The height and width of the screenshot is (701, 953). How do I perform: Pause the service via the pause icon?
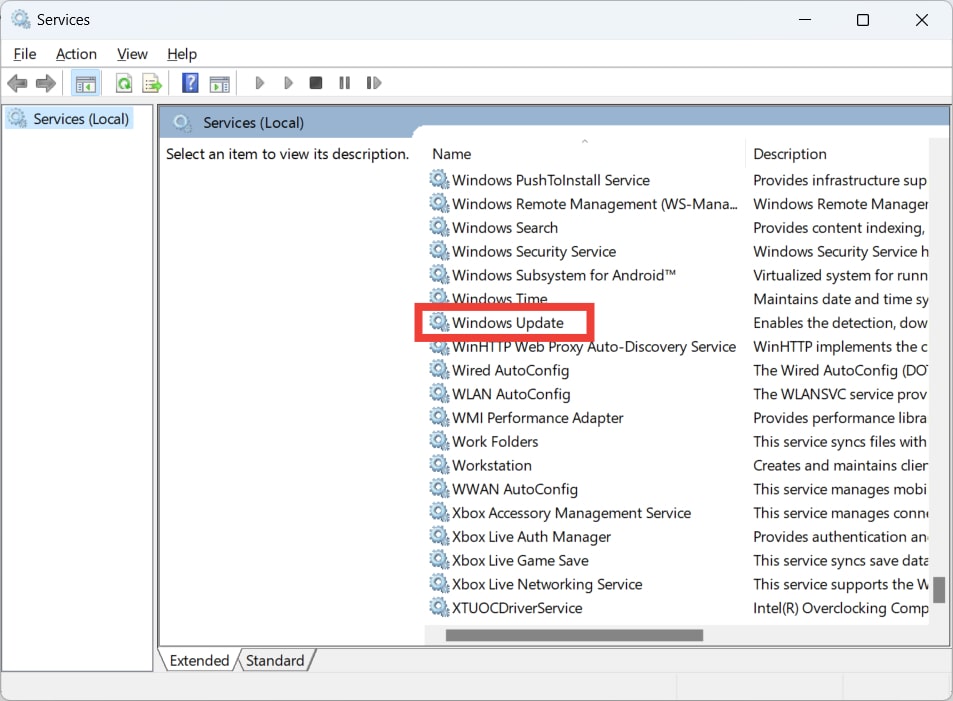[344, 83]
